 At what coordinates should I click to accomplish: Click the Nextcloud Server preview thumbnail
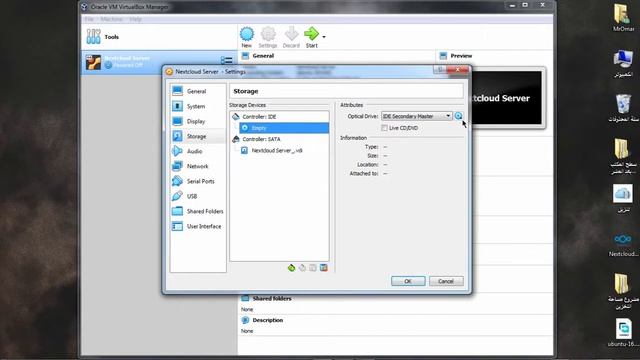point(507,98)
